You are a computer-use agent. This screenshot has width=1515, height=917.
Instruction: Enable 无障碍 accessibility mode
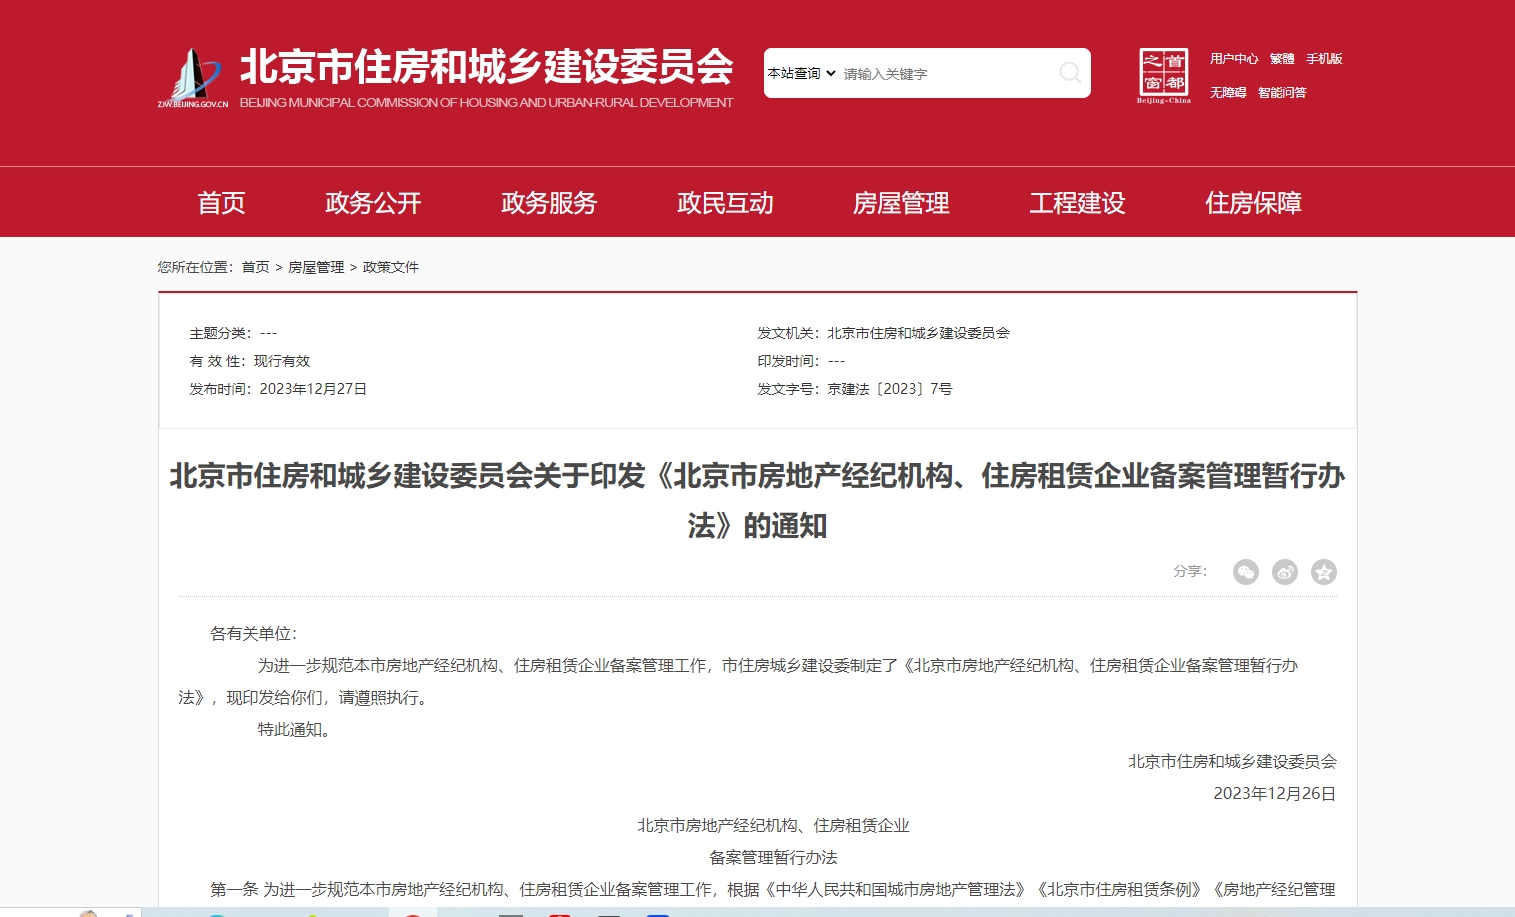pyautogui.click(x=1228, y=93)
